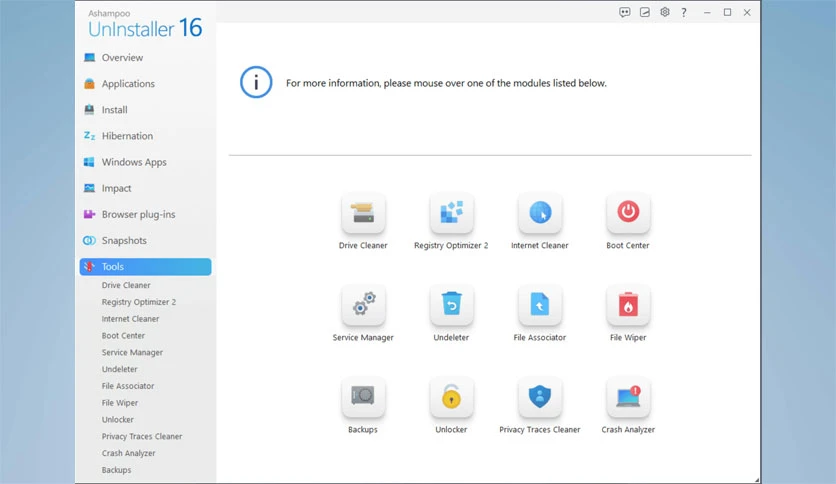The width and height of the screenshot is (836, 484).
Task: Select Boot Center sidebar sub-item
Action: point(123,335)
